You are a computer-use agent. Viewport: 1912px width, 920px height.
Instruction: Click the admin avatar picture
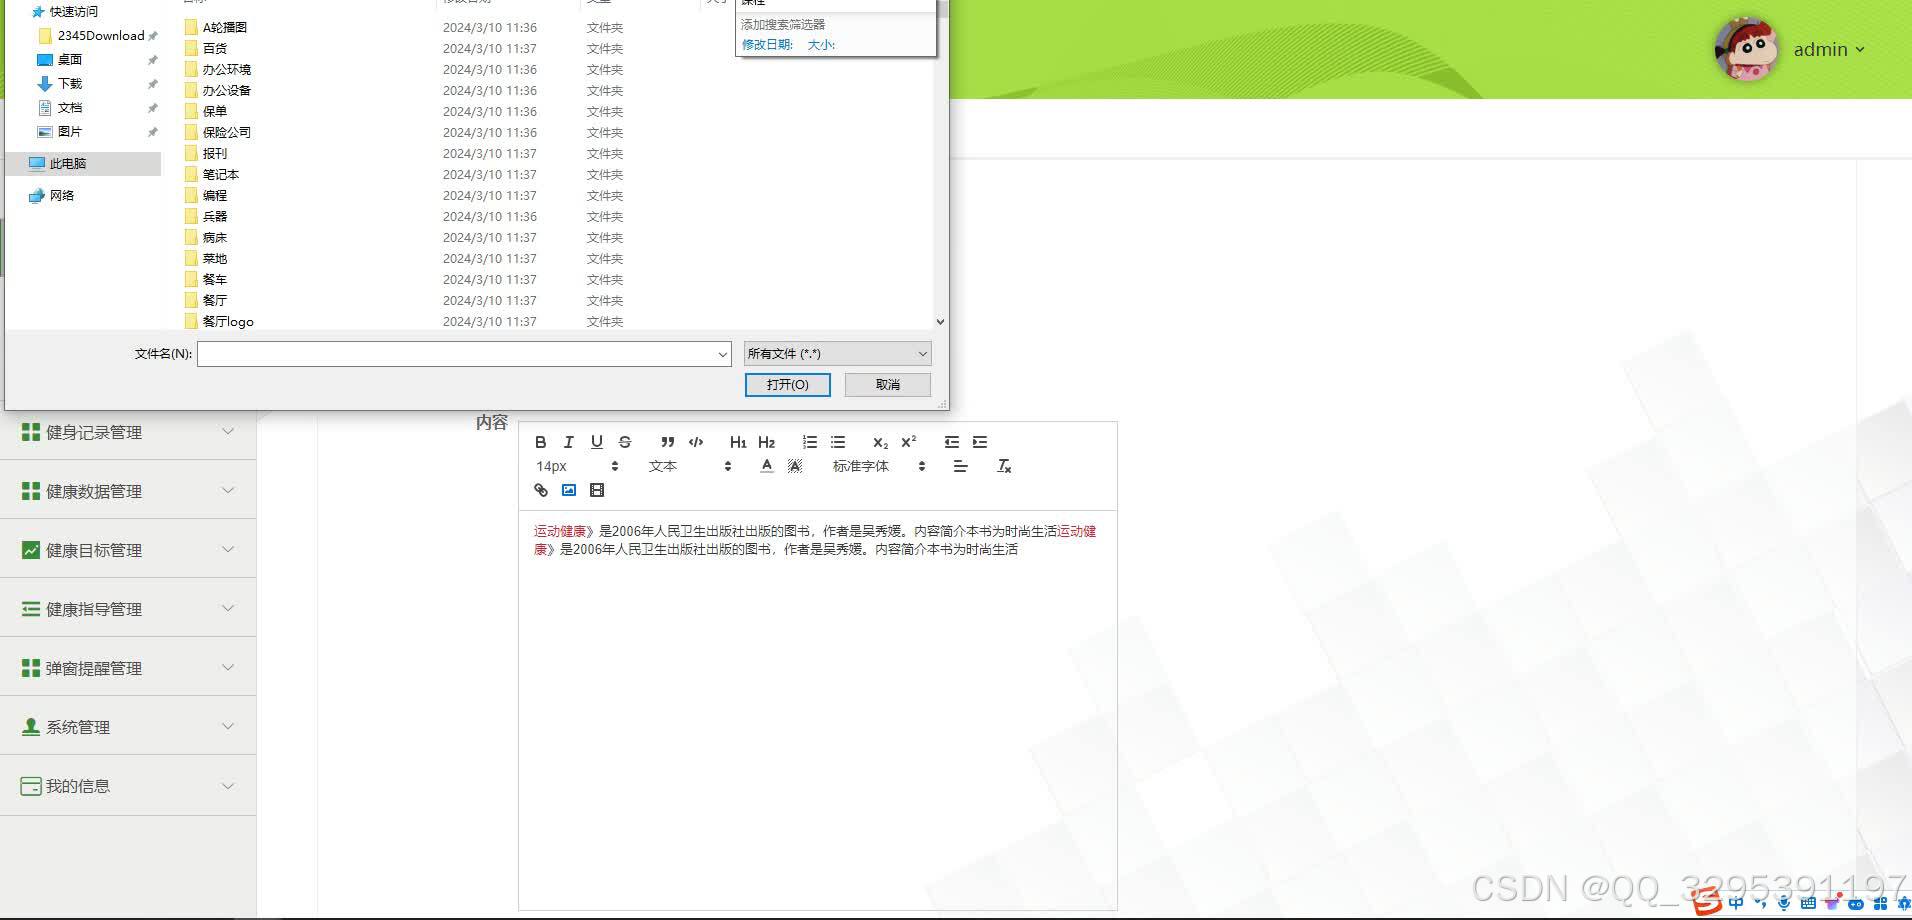point(1746,48)
